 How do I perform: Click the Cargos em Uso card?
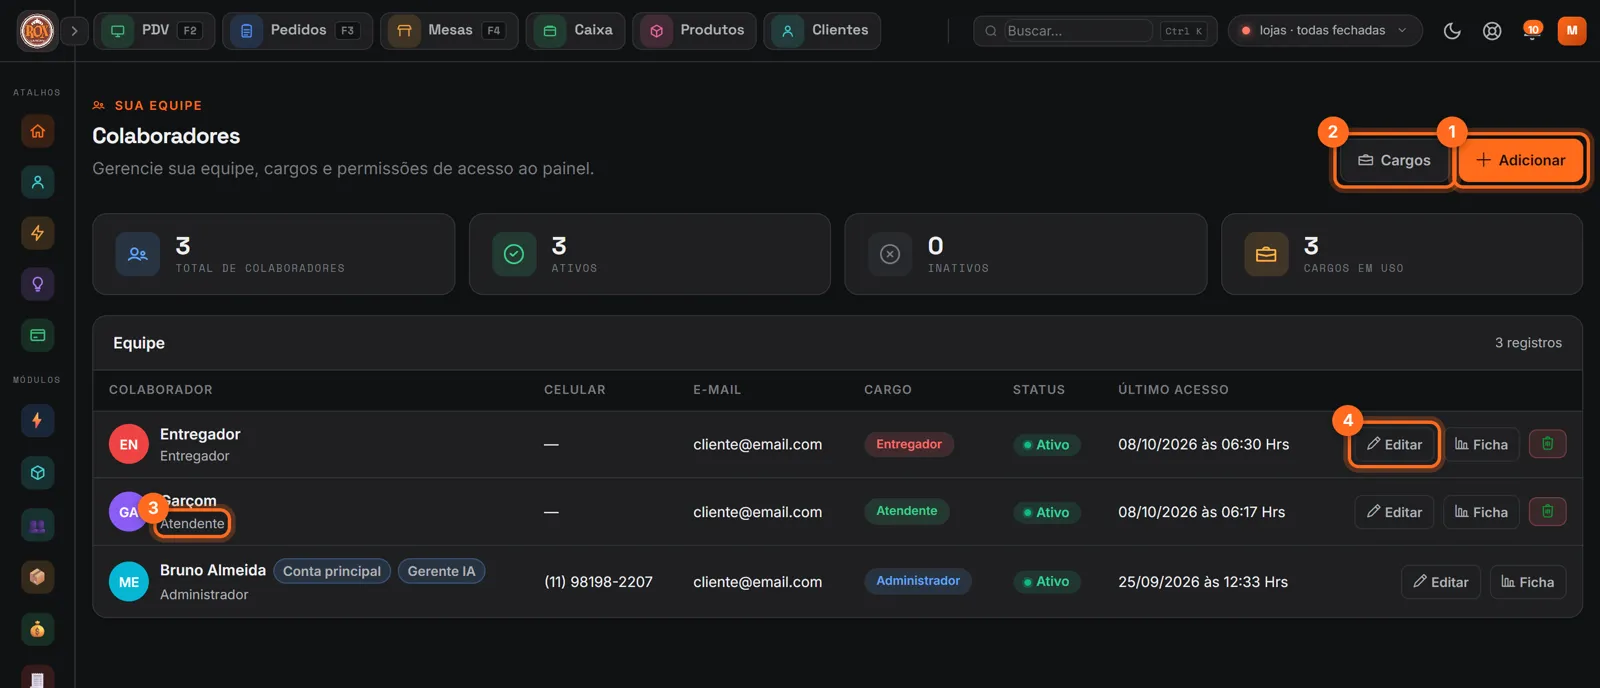[1402, 254]
